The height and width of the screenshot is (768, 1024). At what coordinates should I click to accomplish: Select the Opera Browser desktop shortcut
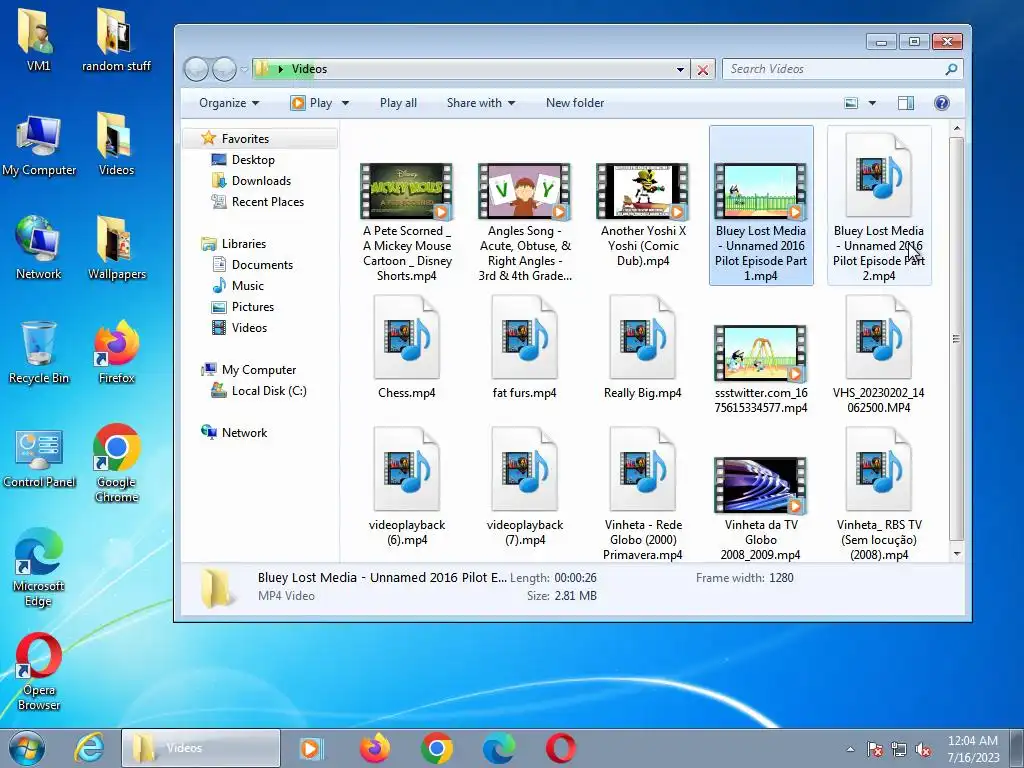(x=39, y=671)
